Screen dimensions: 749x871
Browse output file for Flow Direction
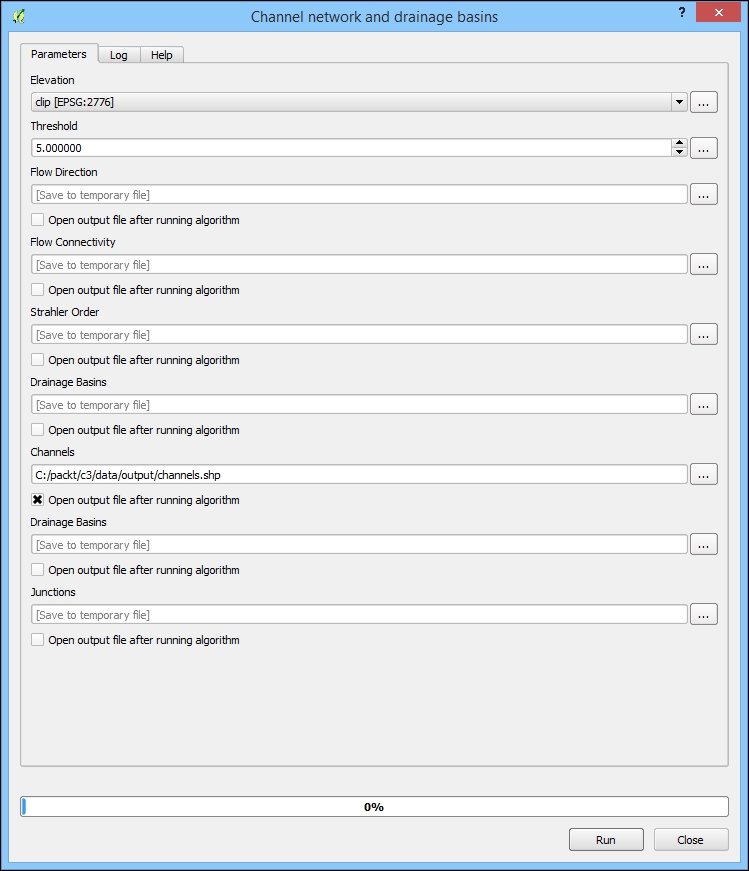pyautogui.click(x=704, y=194)
